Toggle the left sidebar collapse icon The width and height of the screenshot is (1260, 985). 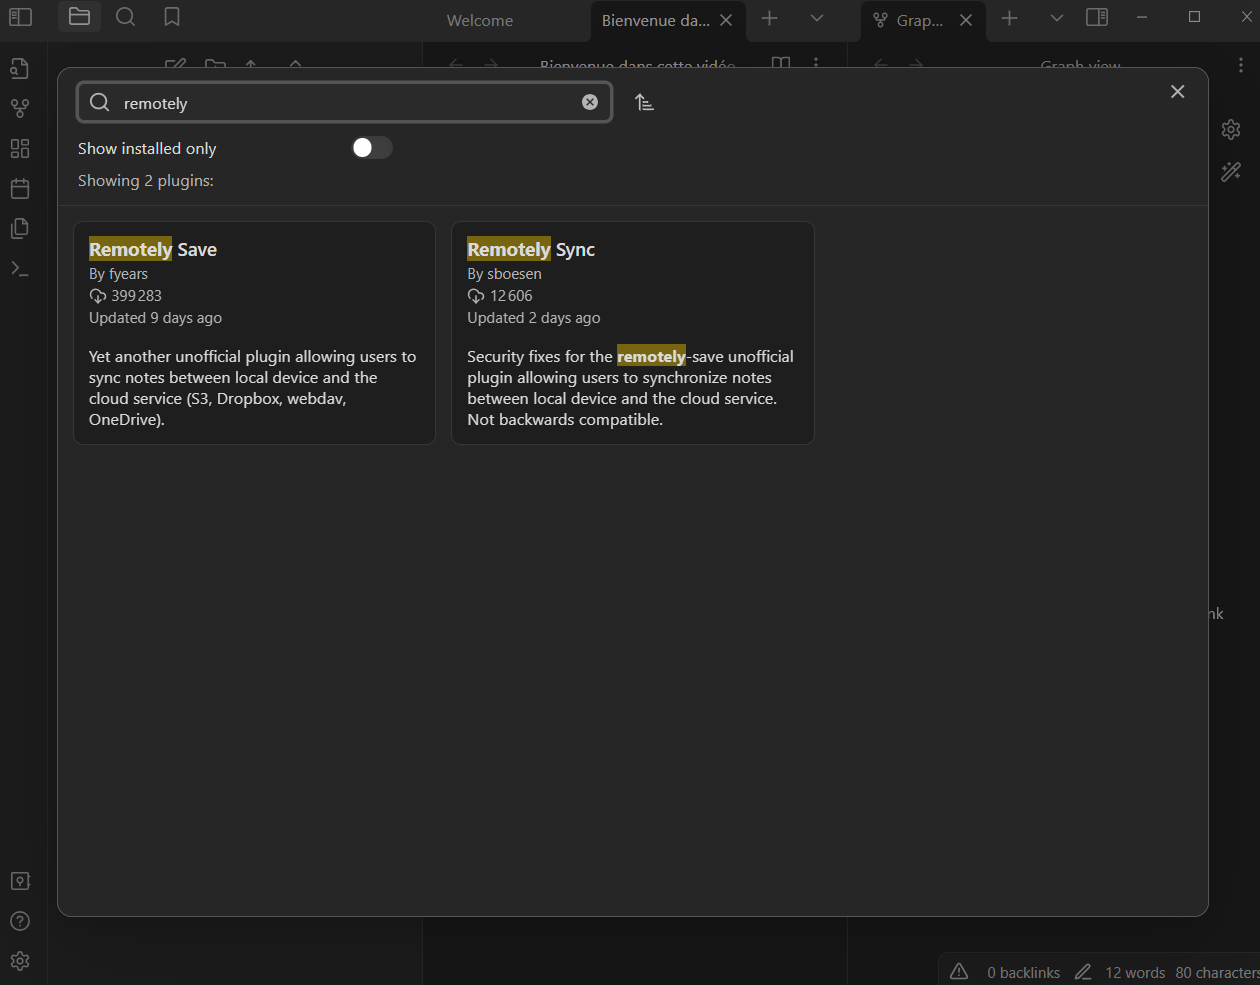click(x=20, y=17)
